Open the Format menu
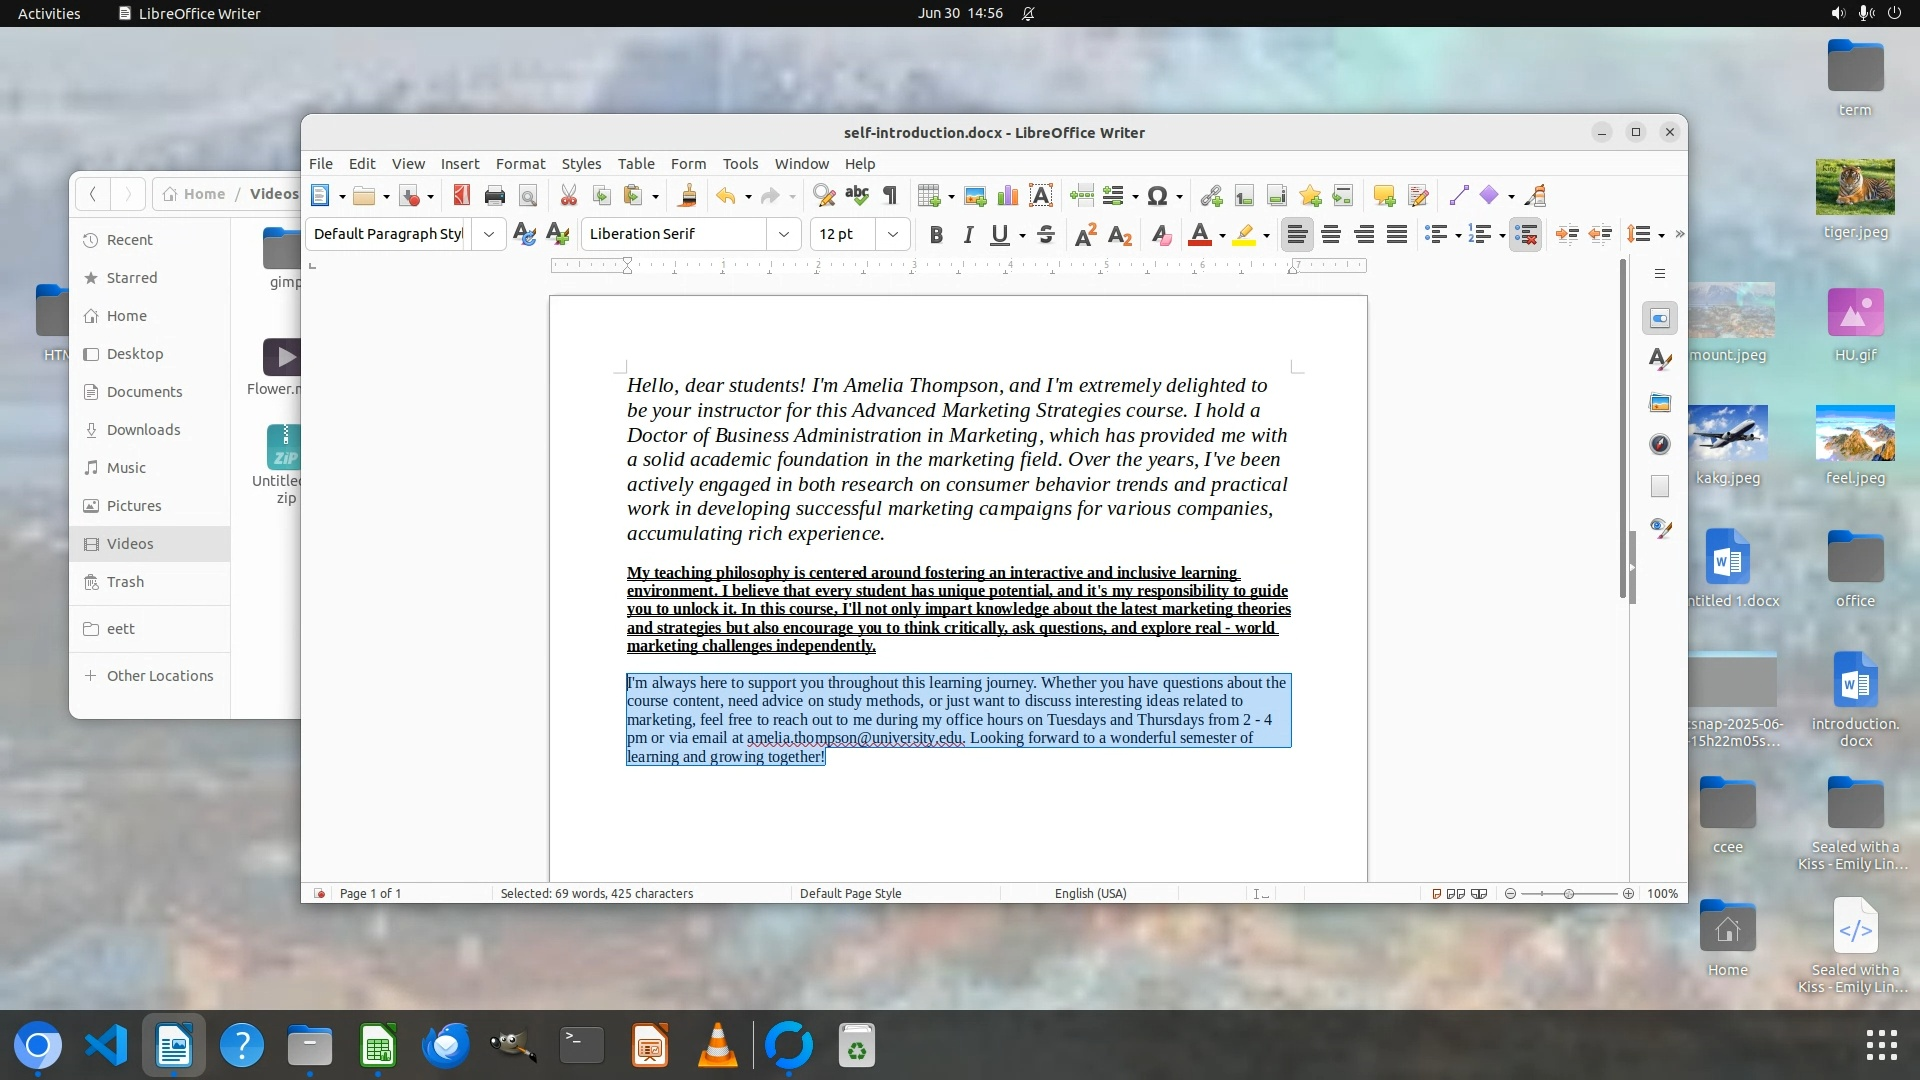Viewport: 1920px width, 1080px height. [x=520, y=163]
